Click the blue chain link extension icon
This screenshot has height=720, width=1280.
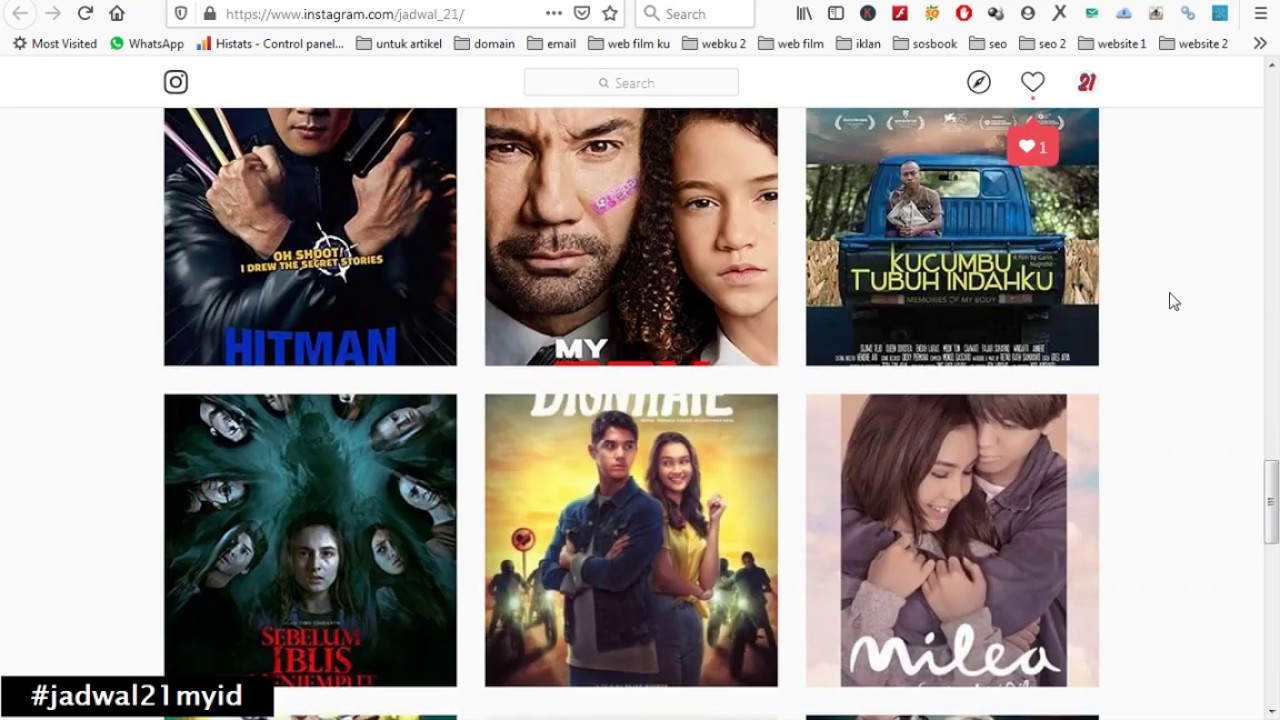pos(1188,13)
